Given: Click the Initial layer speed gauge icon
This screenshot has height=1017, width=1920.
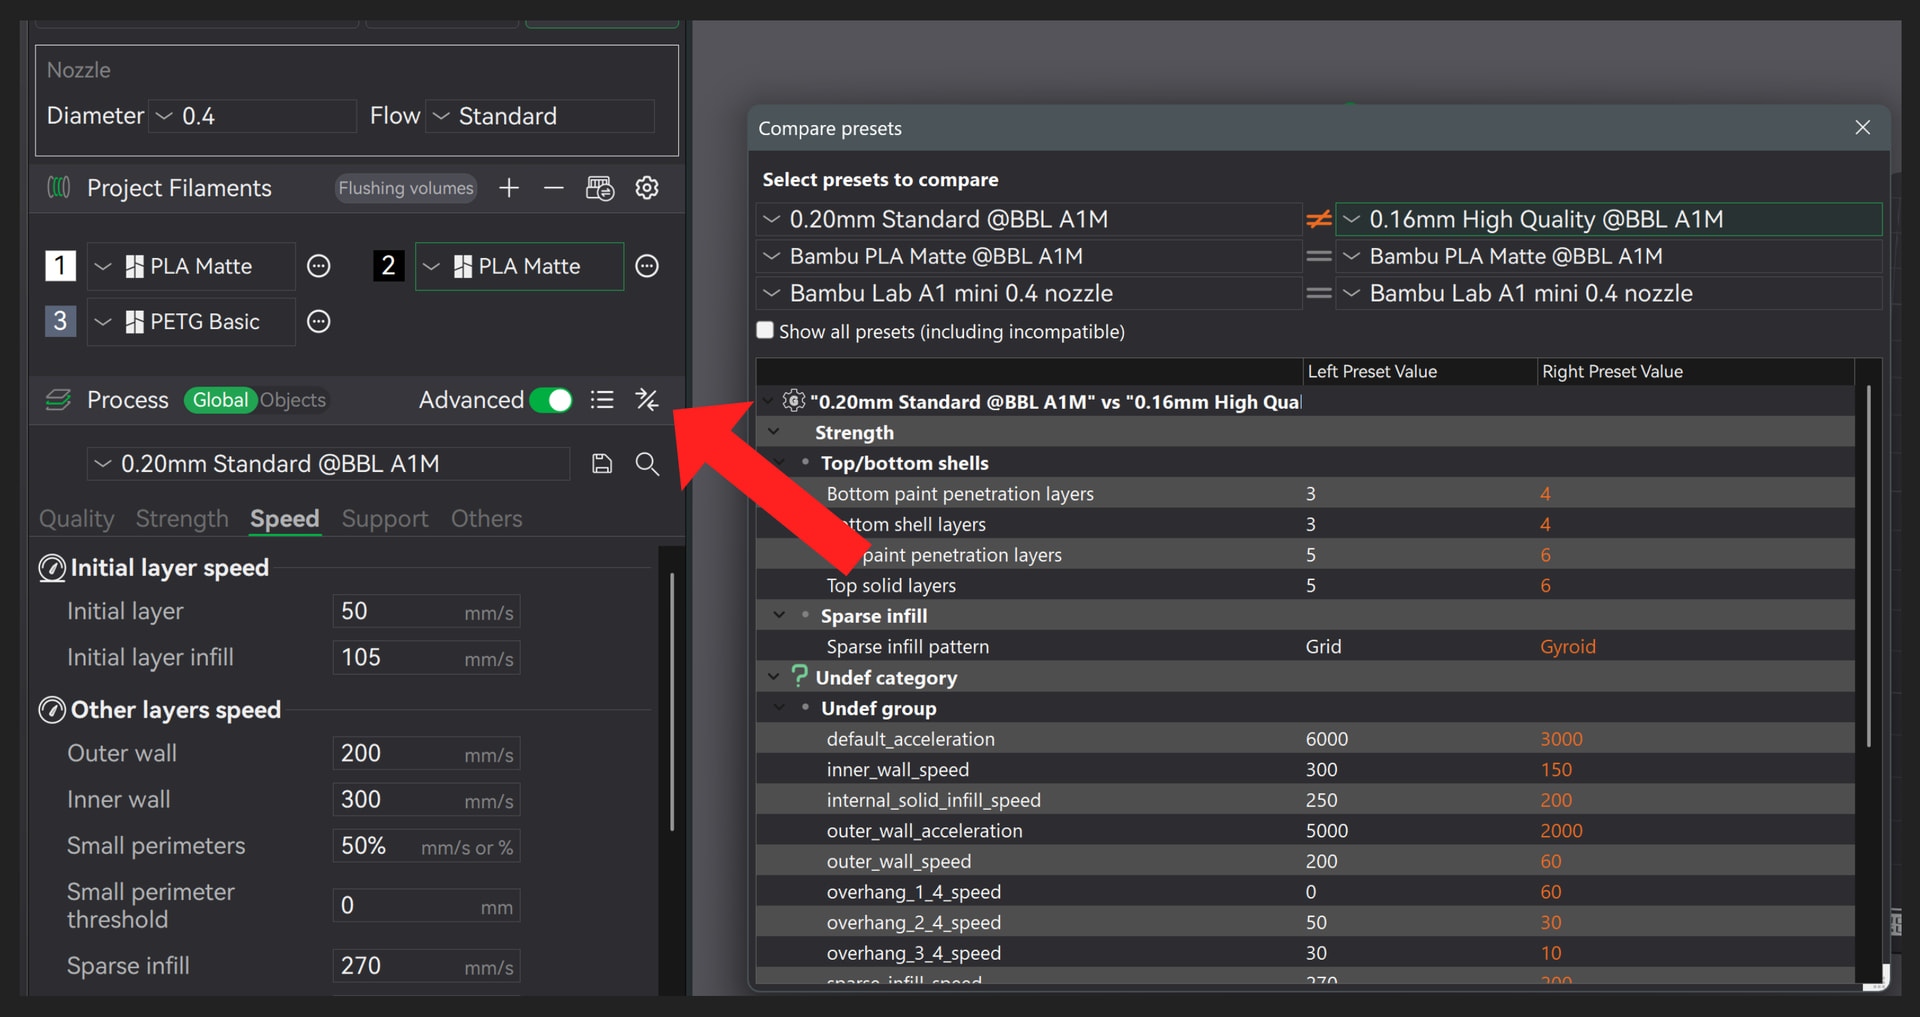Looking at the screenshot, I should click(52, 568).
